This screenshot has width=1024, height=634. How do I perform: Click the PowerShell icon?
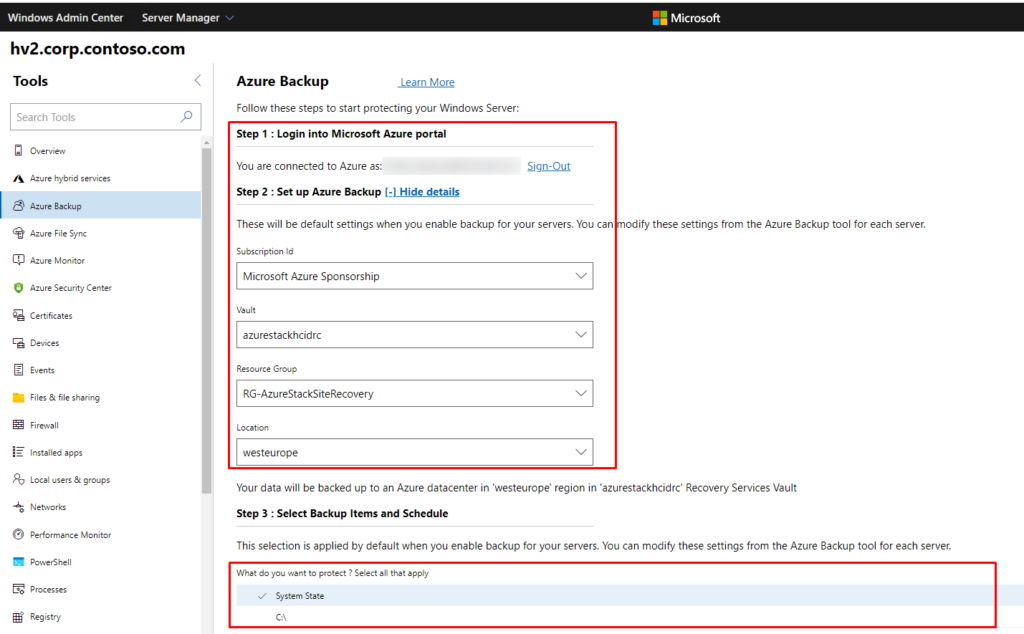click(x=18, y=562)
